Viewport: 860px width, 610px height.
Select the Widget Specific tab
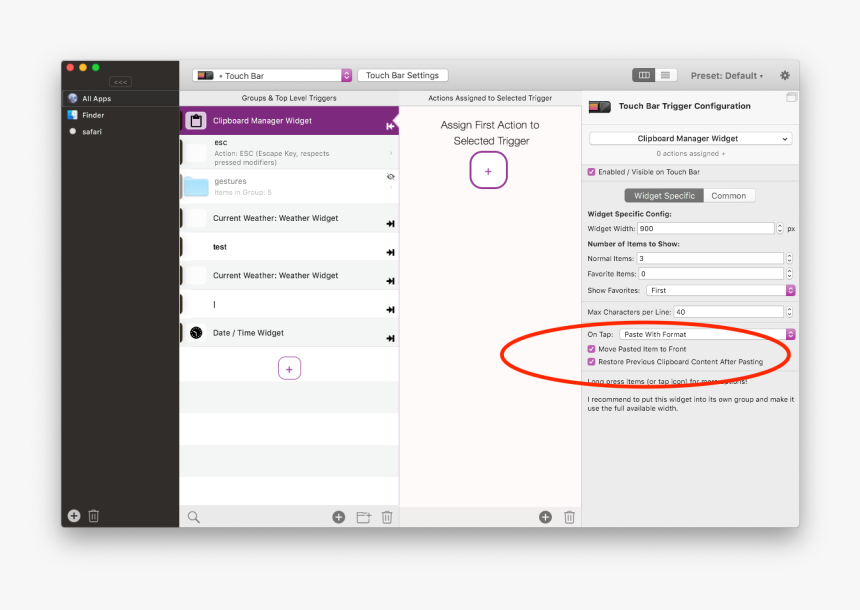664,196
